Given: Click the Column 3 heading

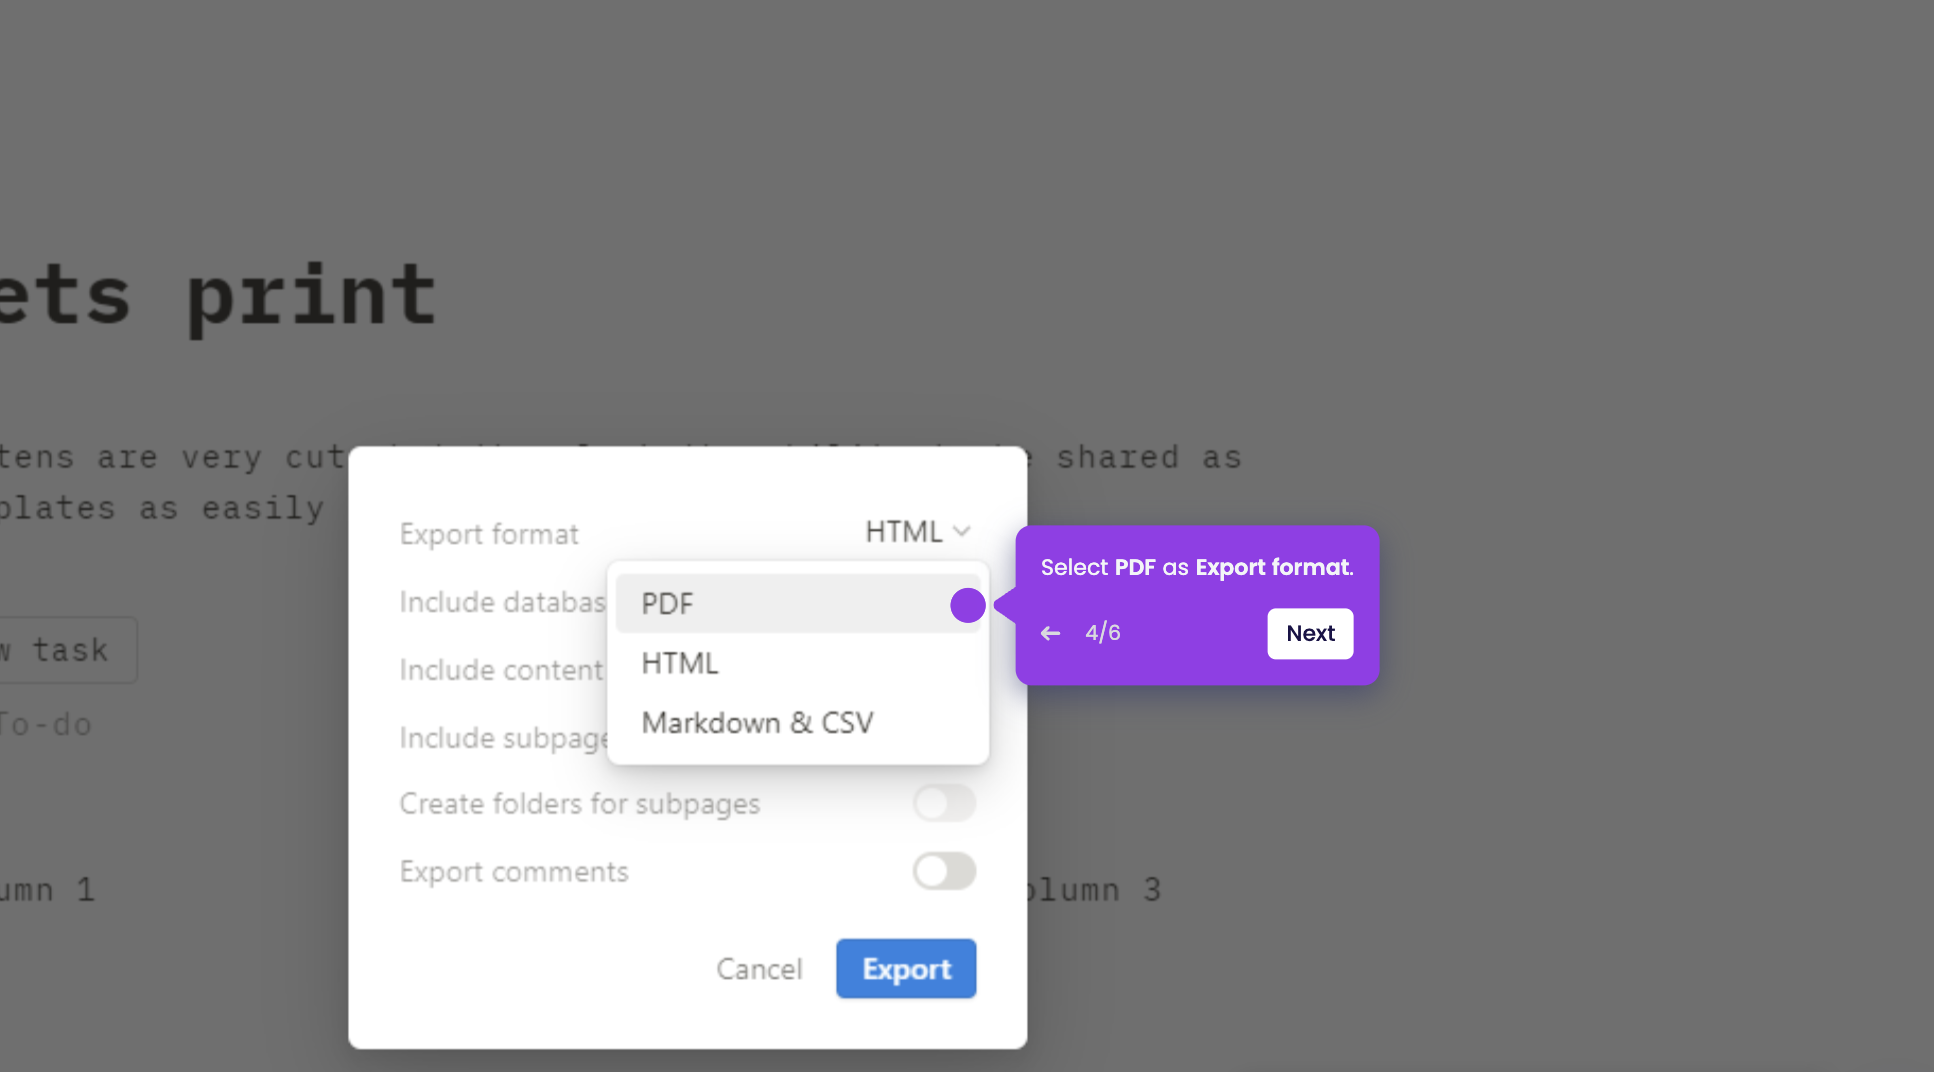Looking at the screenshot, I should pyautogui.click(x=1090, y=889).
